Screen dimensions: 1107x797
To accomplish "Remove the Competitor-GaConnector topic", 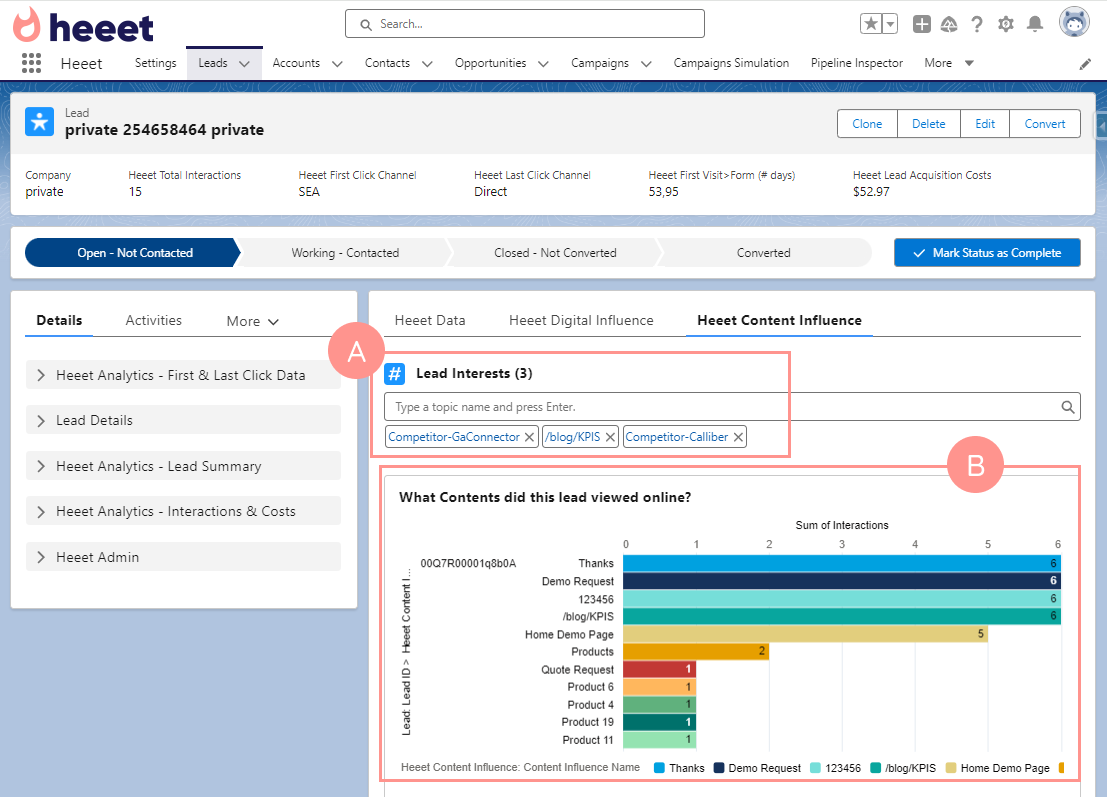I will pyautogui.click(x=529, y=437).
